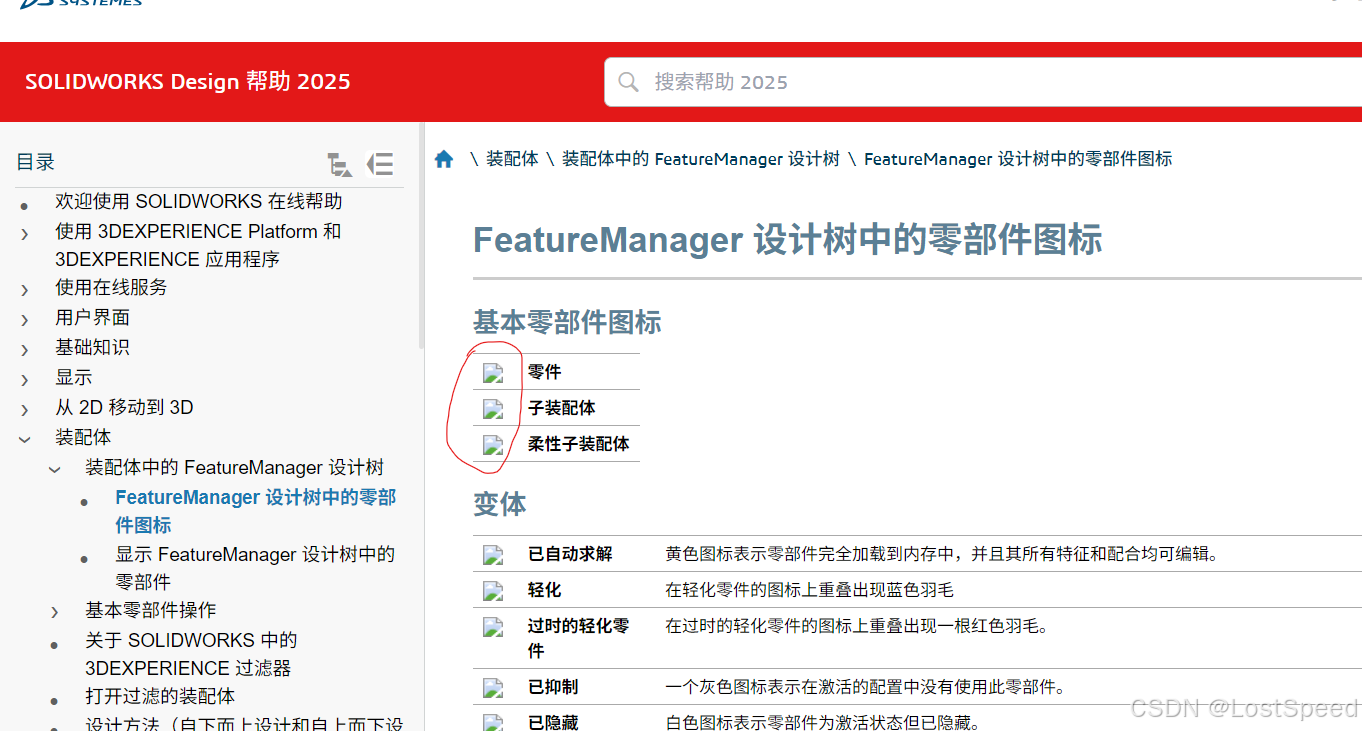Image resolution: width=1362 pixels, height=731 pixels.
Task: Open 显示 FeatureManager 设计树中的零部件 topic
Action: point(255,568)
